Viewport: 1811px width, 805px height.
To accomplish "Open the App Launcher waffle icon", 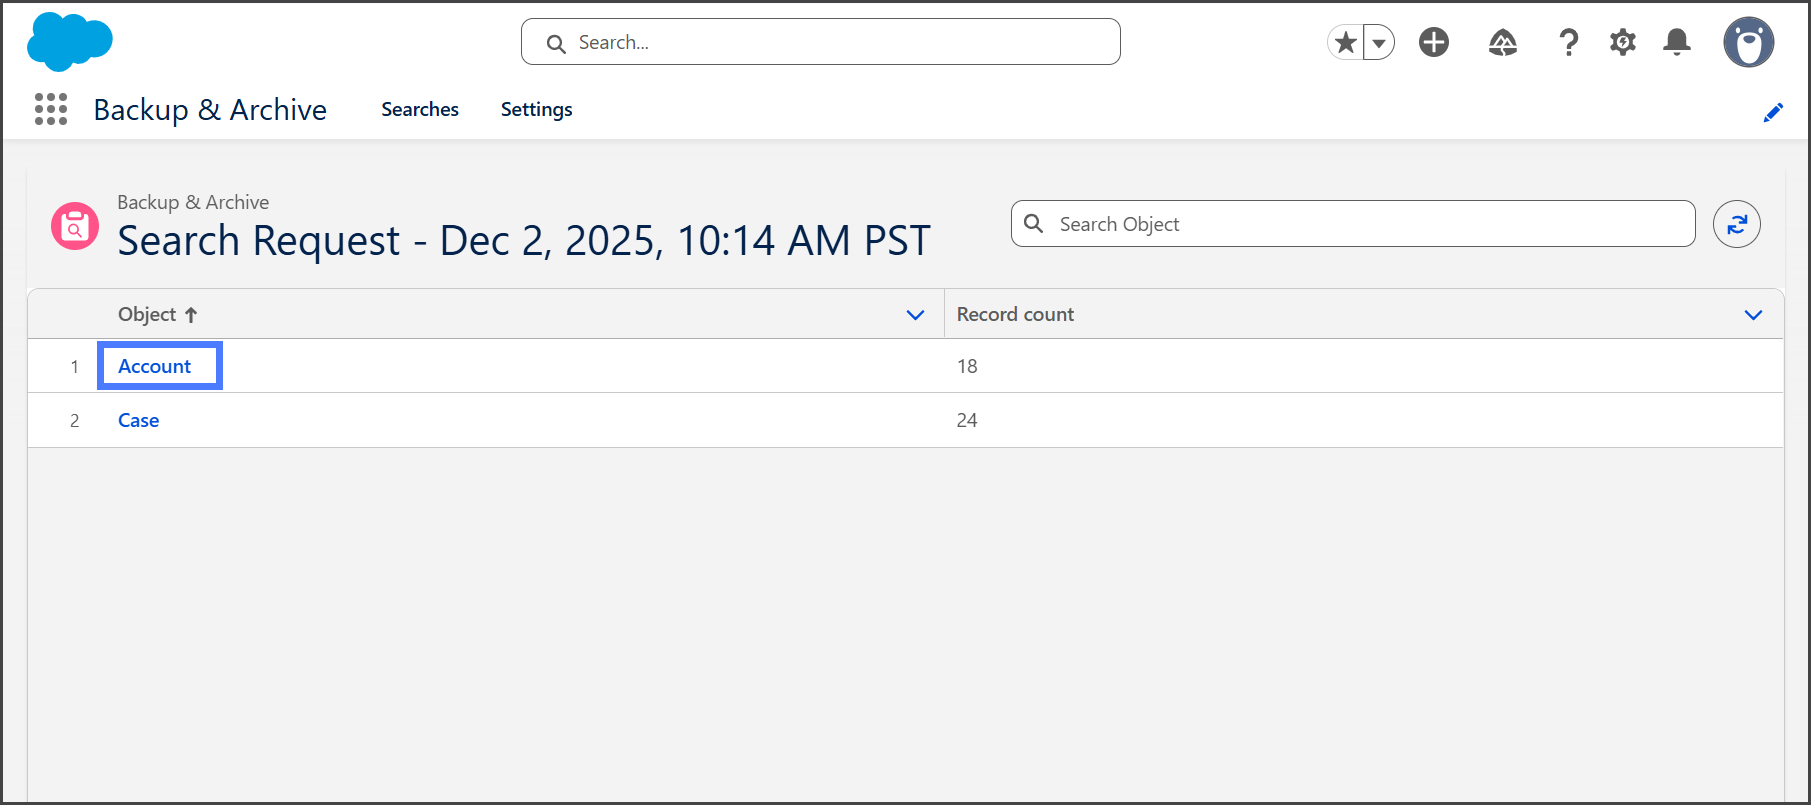I will [51, 109].
